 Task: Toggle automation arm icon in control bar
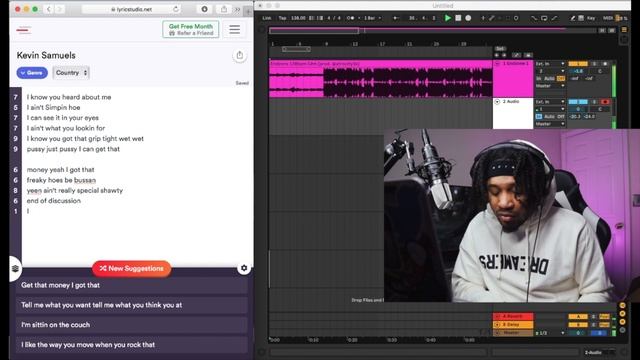[x=492, y=18]
